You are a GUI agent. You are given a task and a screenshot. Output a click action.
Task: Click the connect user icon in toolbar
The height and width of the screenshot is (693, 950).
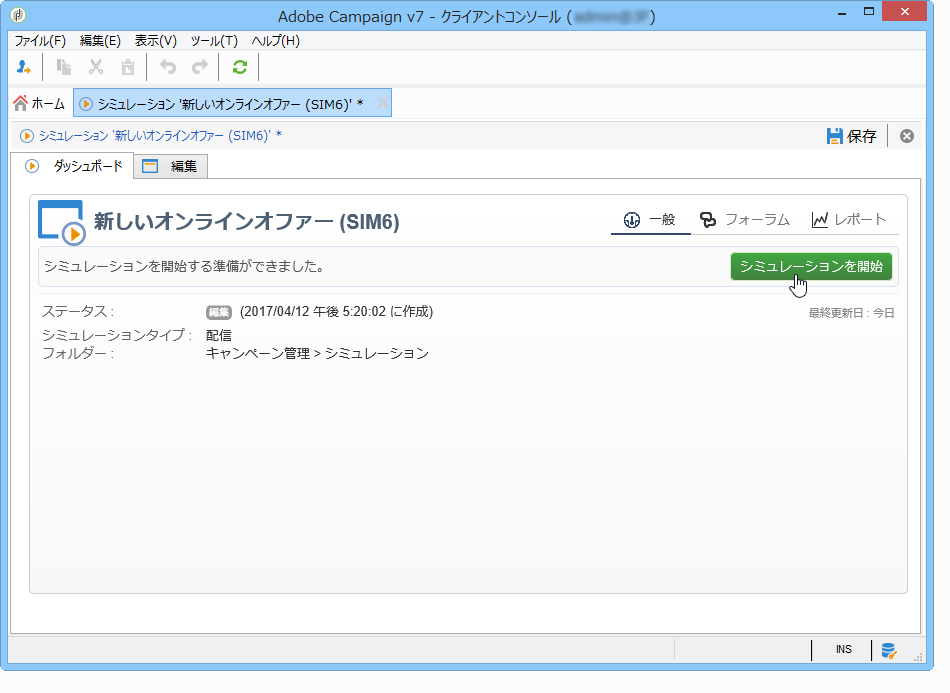pyautogui.click(x=24, y=67)
